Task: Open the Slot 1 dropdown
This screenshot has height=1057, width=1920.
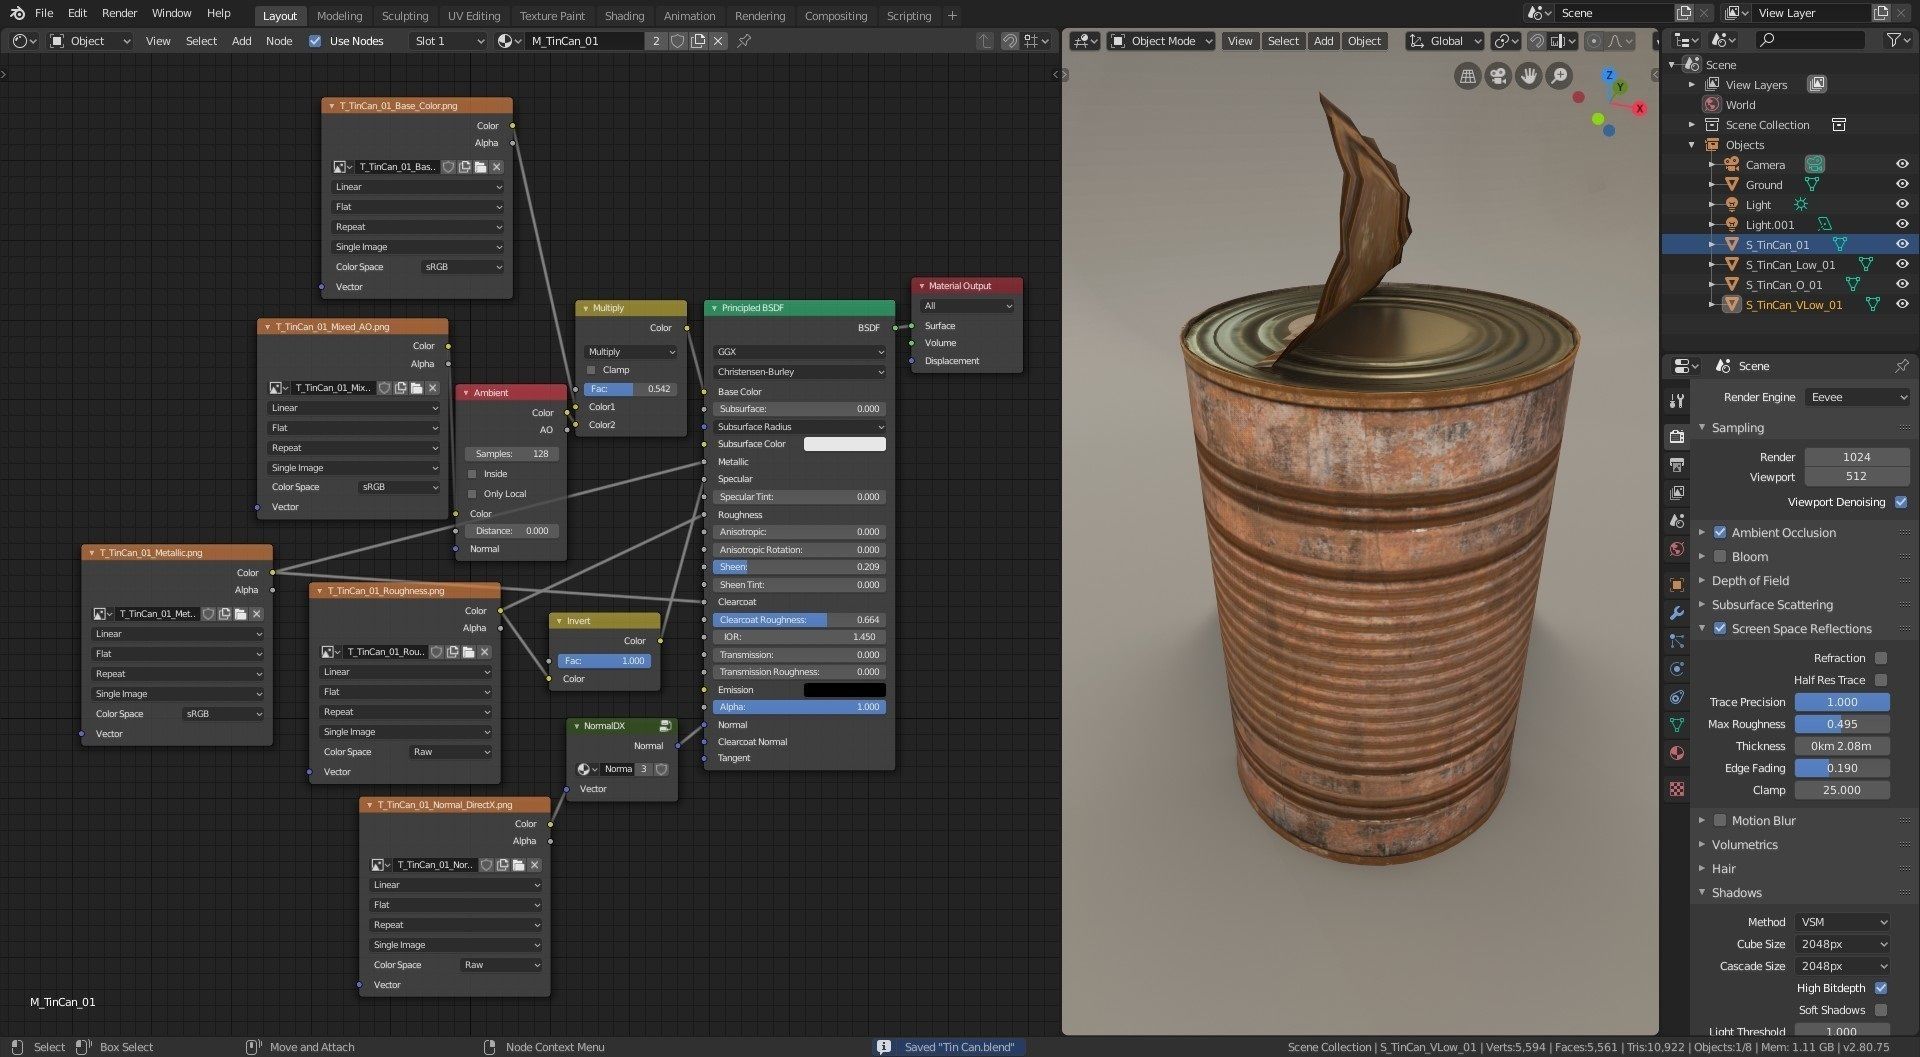Action: [x=448, y=41]
